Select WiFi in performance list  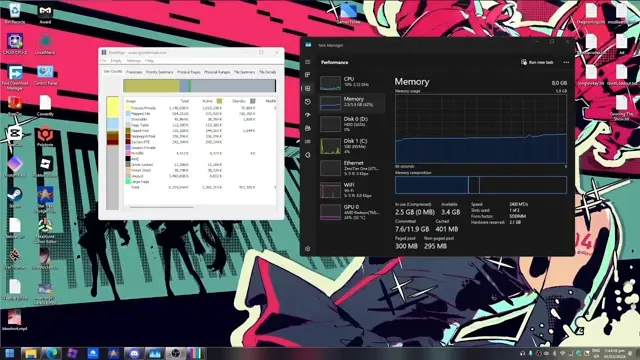(x=351, y=190)
